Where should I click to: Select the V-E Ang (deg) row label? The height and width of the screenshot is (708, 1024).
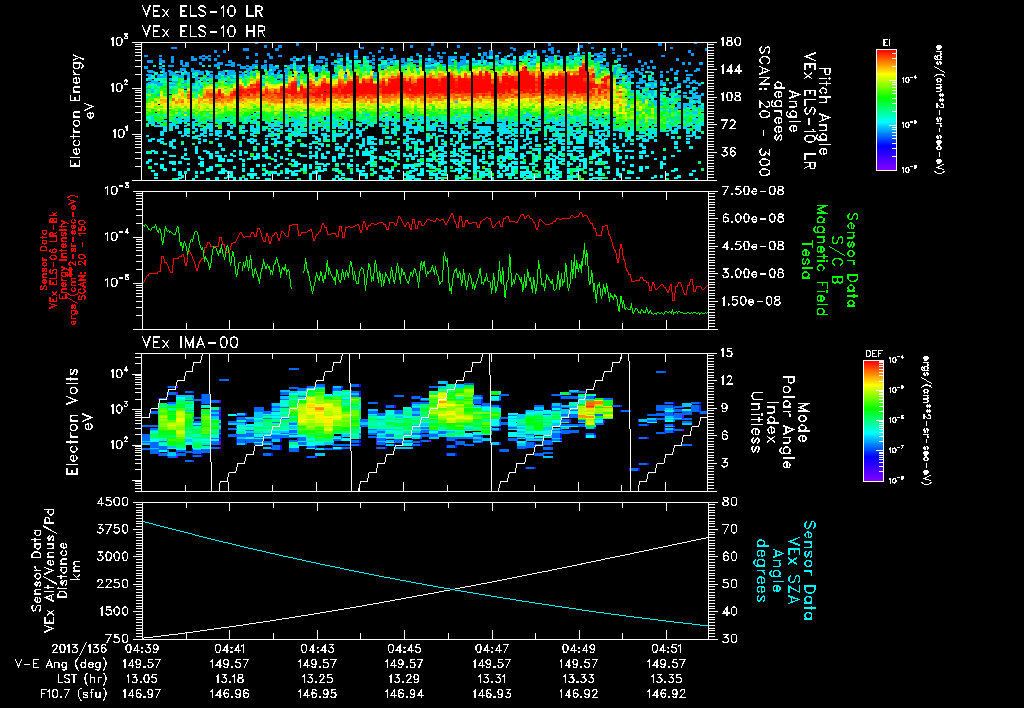pos(60,663)
